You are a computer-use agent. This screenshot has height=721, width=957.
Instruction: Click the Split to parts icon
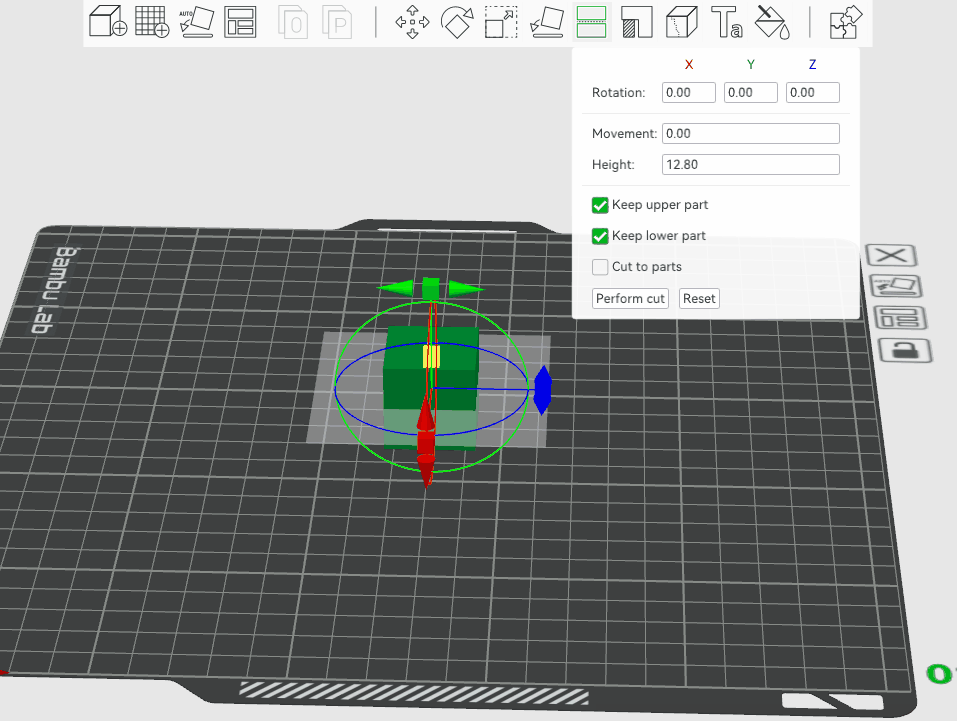(x=338, y=23)
